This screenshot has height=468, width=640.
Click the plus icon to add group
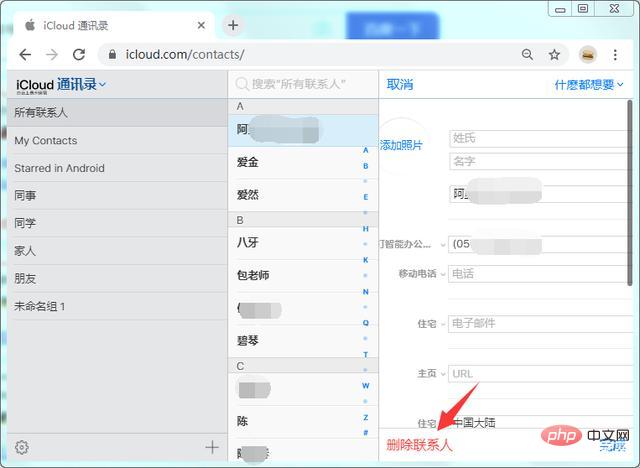point(212,448)
